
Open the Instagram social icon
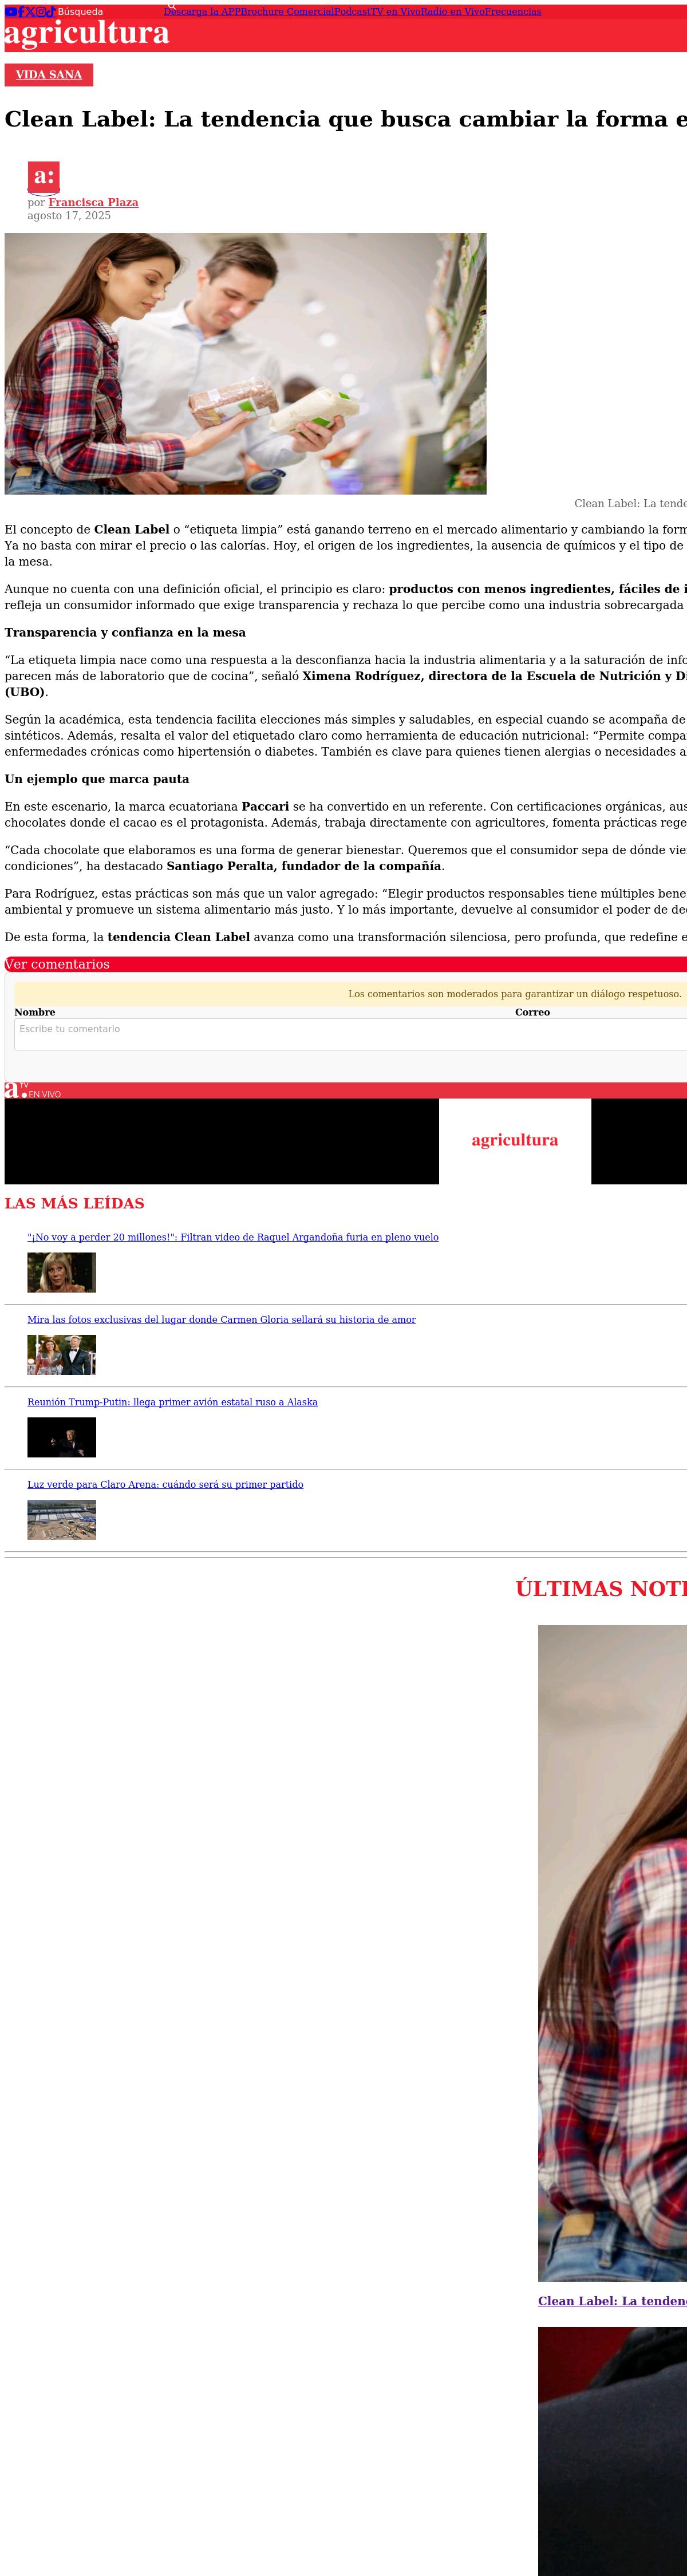(x=40, y=12)
